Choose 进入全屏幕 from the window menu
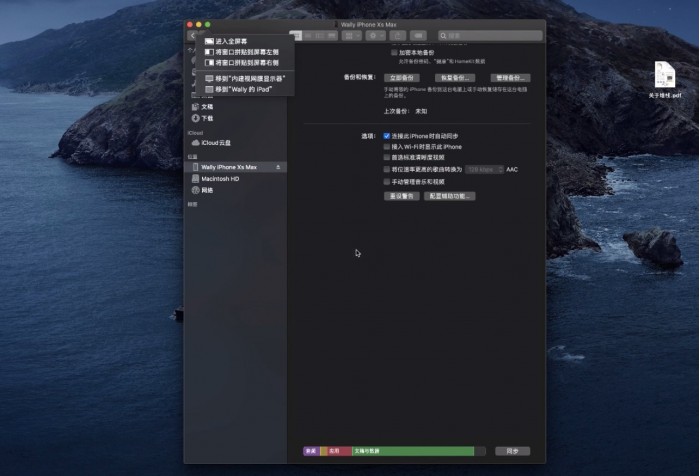The width and height of the screenshot is (700, 476). (245, 41)
